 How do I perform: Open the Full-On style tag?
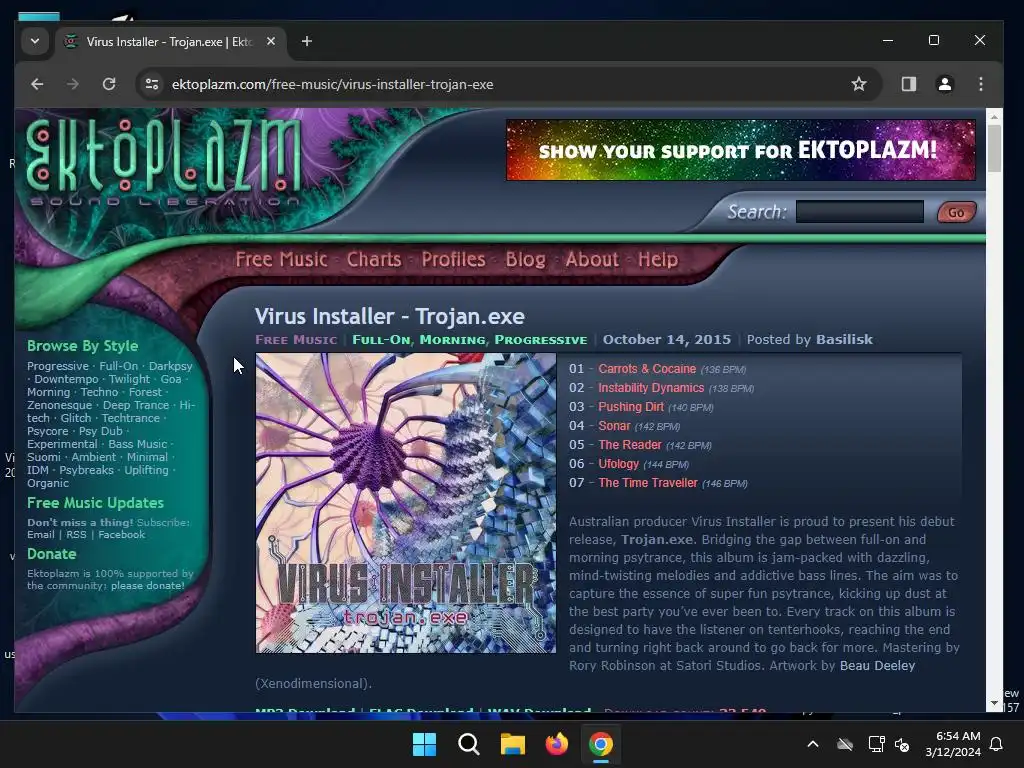[381, 340]
